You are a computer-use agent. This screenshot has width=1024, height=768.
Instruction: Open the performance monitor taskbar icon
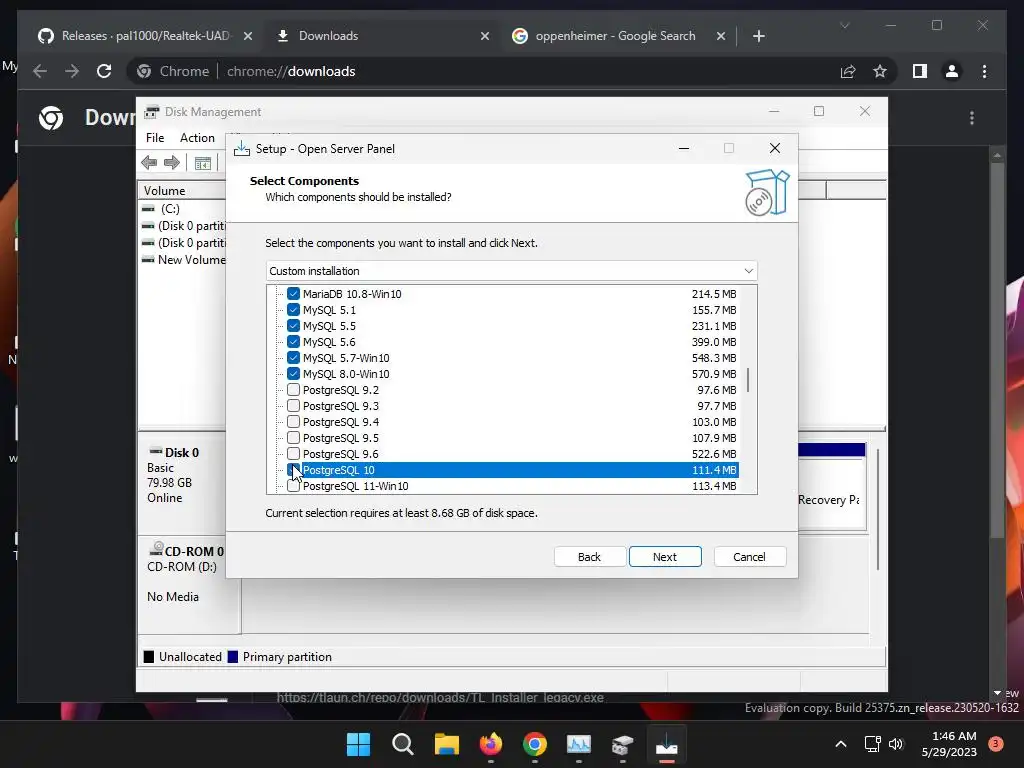pos(579,744)
